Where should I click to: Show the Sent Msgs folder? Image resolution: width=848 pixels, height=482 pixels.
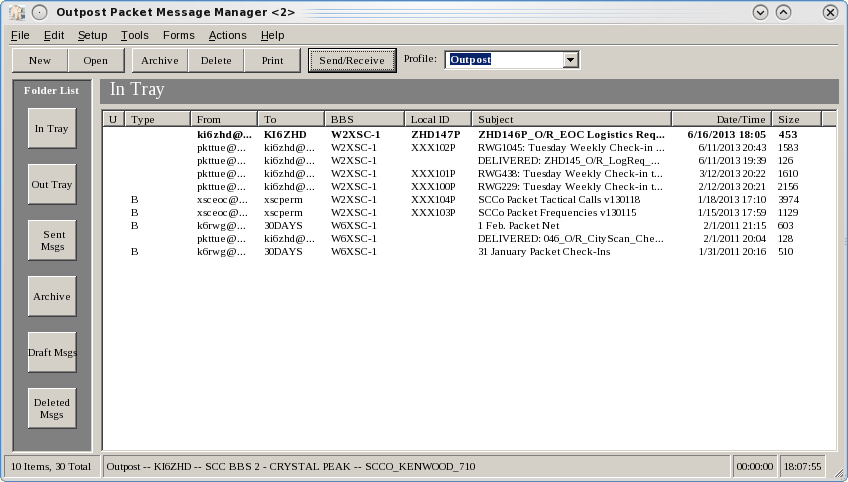click(x=51, y=241)
